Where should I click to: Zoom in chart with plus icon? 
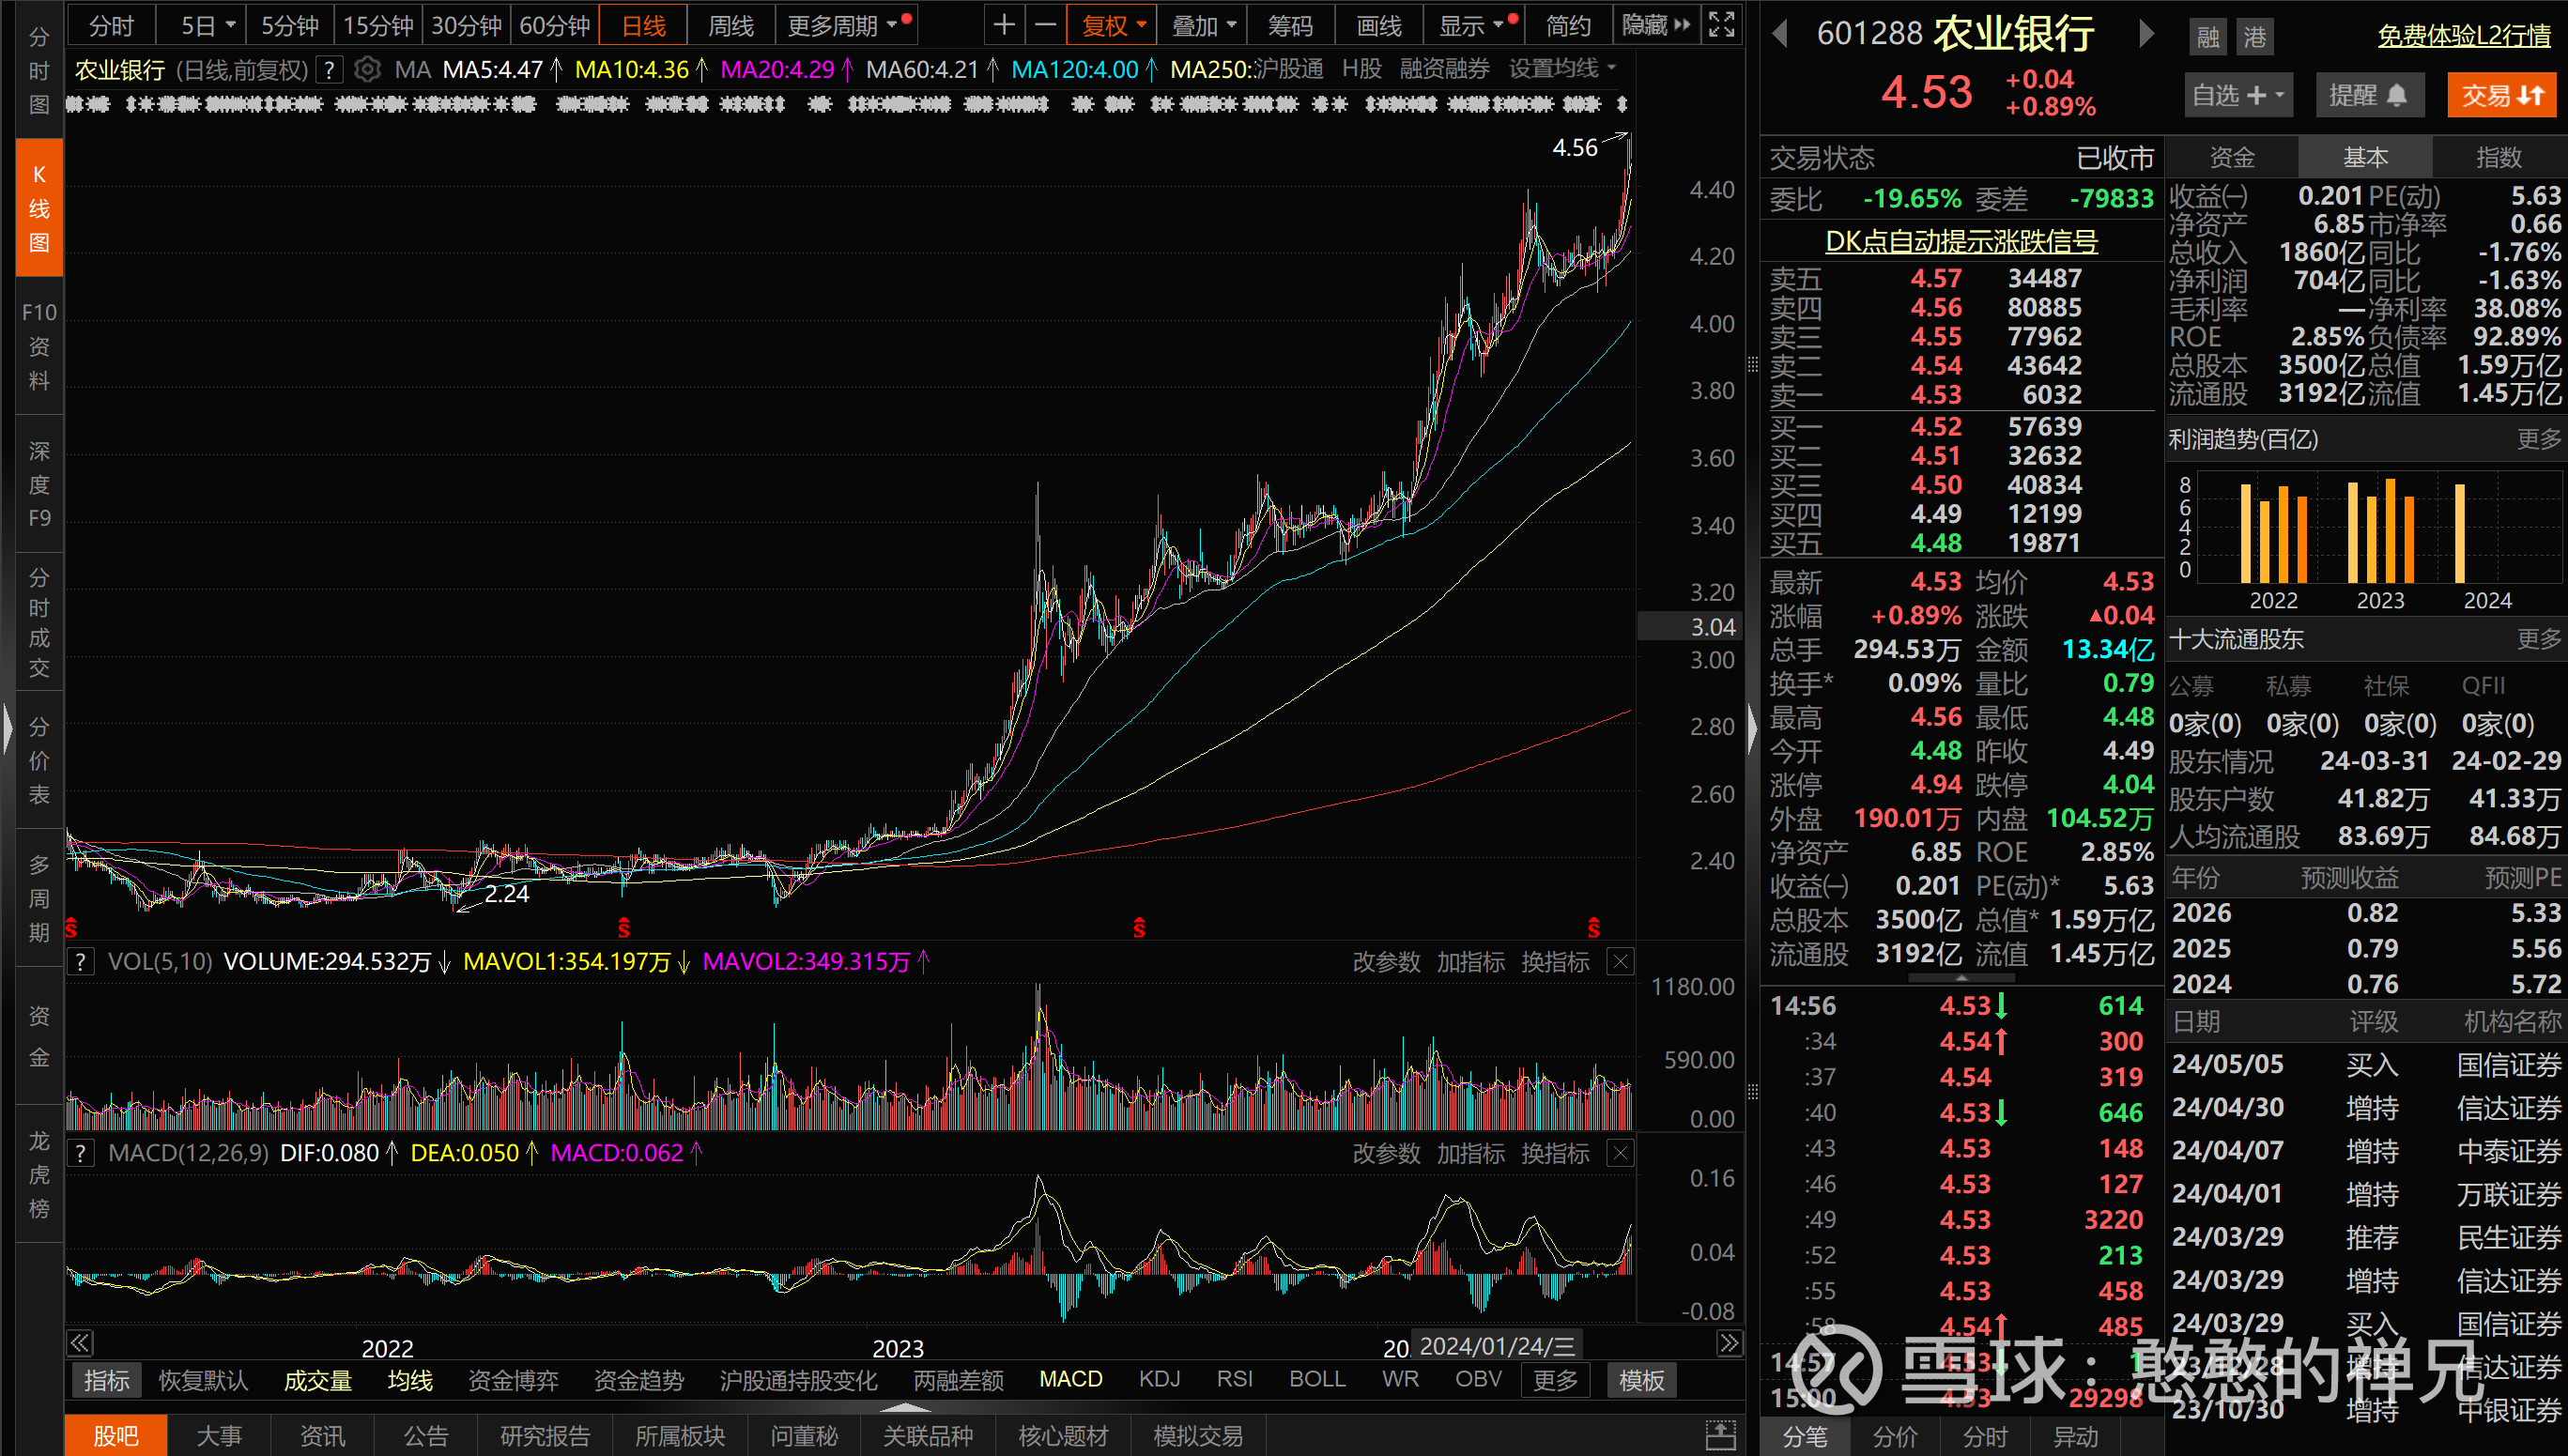coord(1004,25)
